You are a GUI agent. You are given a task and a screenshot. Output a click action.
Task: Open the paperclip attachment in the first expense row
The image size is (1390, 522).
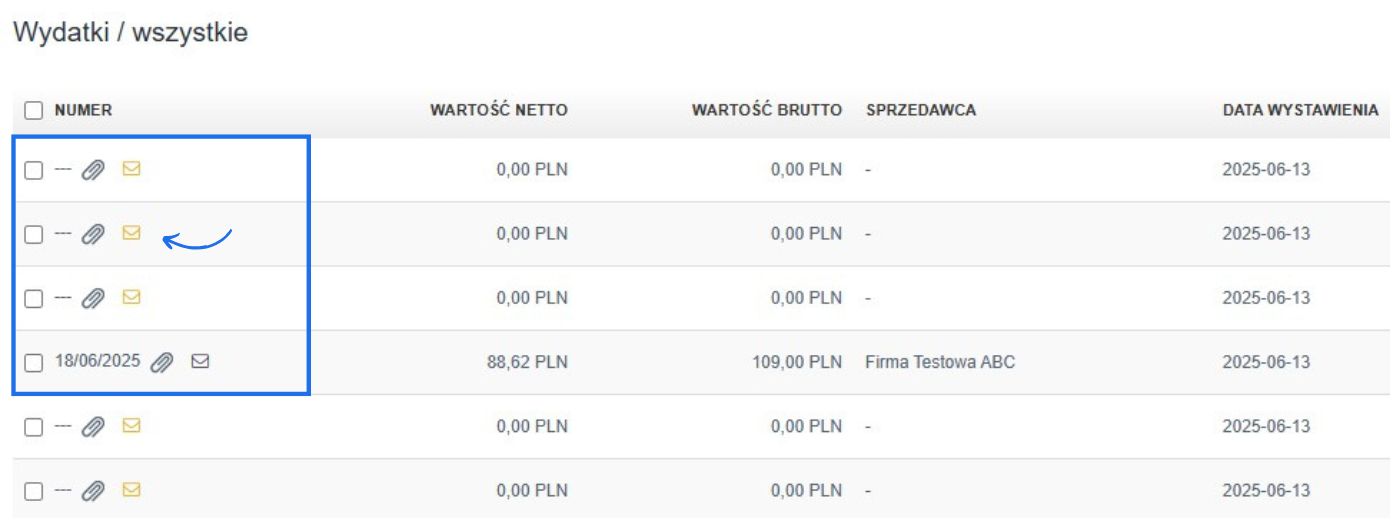click(x=93, y=170)
